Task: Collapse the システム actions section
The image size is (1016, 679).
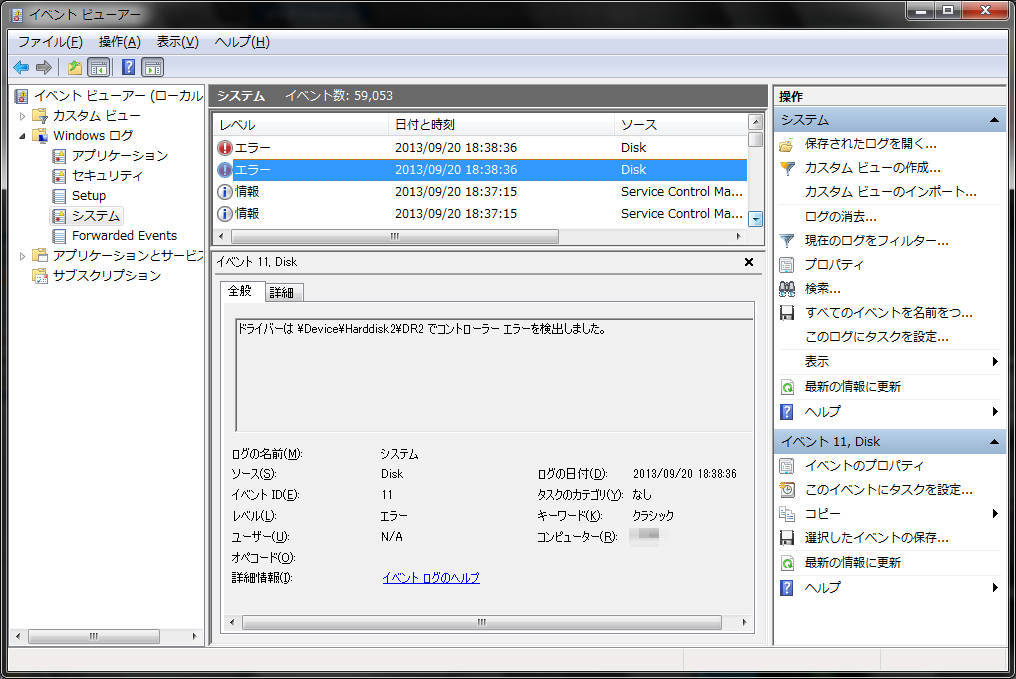Action: 993,121
